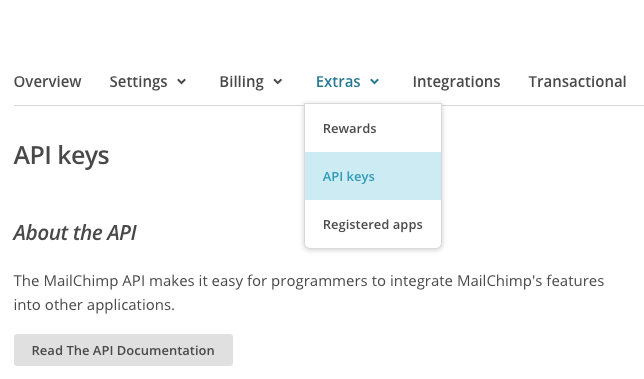The width and height of the screenshot is (644, 379).
Task: Click the MailChimp API description paragraph
Action: pos(309,293)
